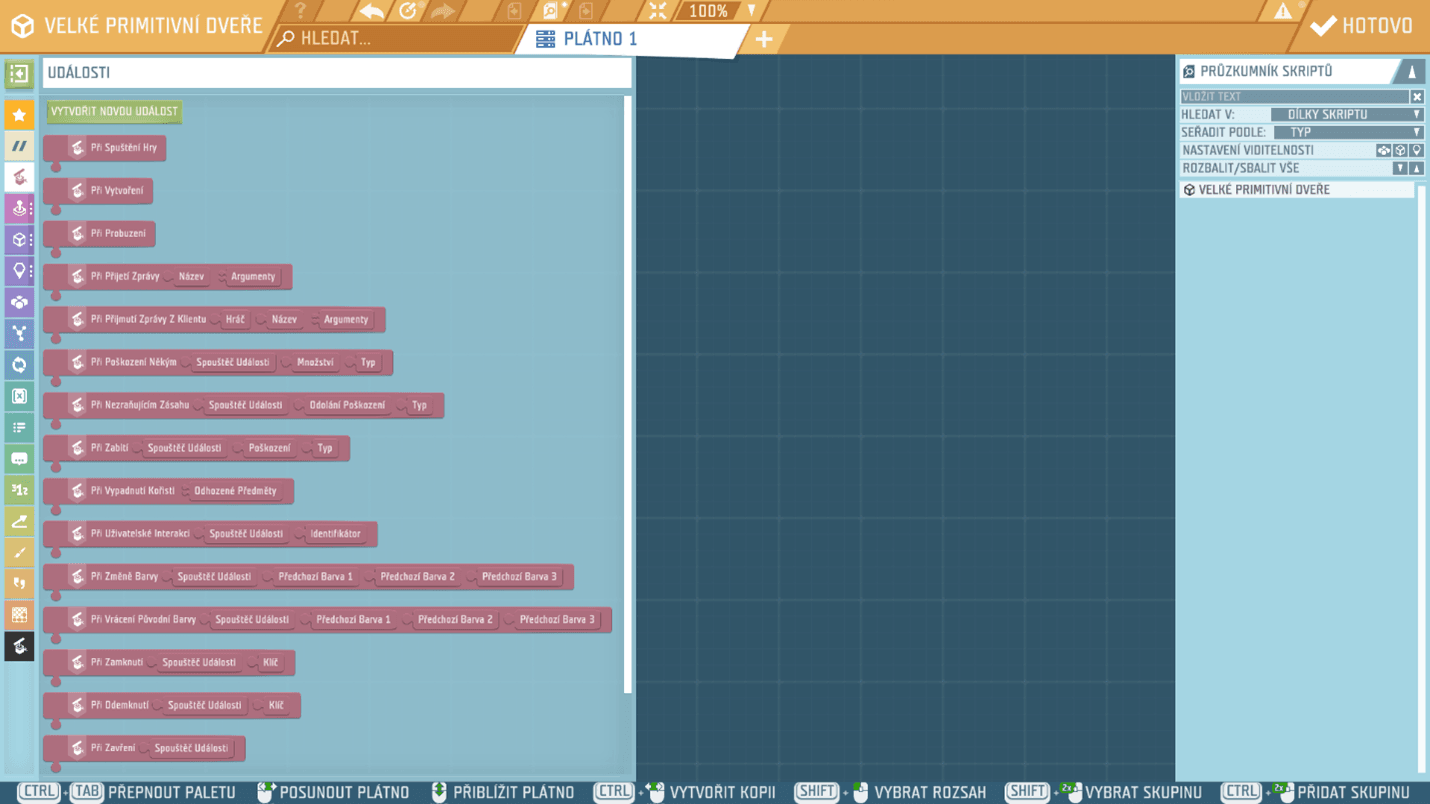Image resolution: width=1430 pixels, height=804 pixels.
Task: Click the undo arrow in the top toolbar
Action: [x=372, y=11]
